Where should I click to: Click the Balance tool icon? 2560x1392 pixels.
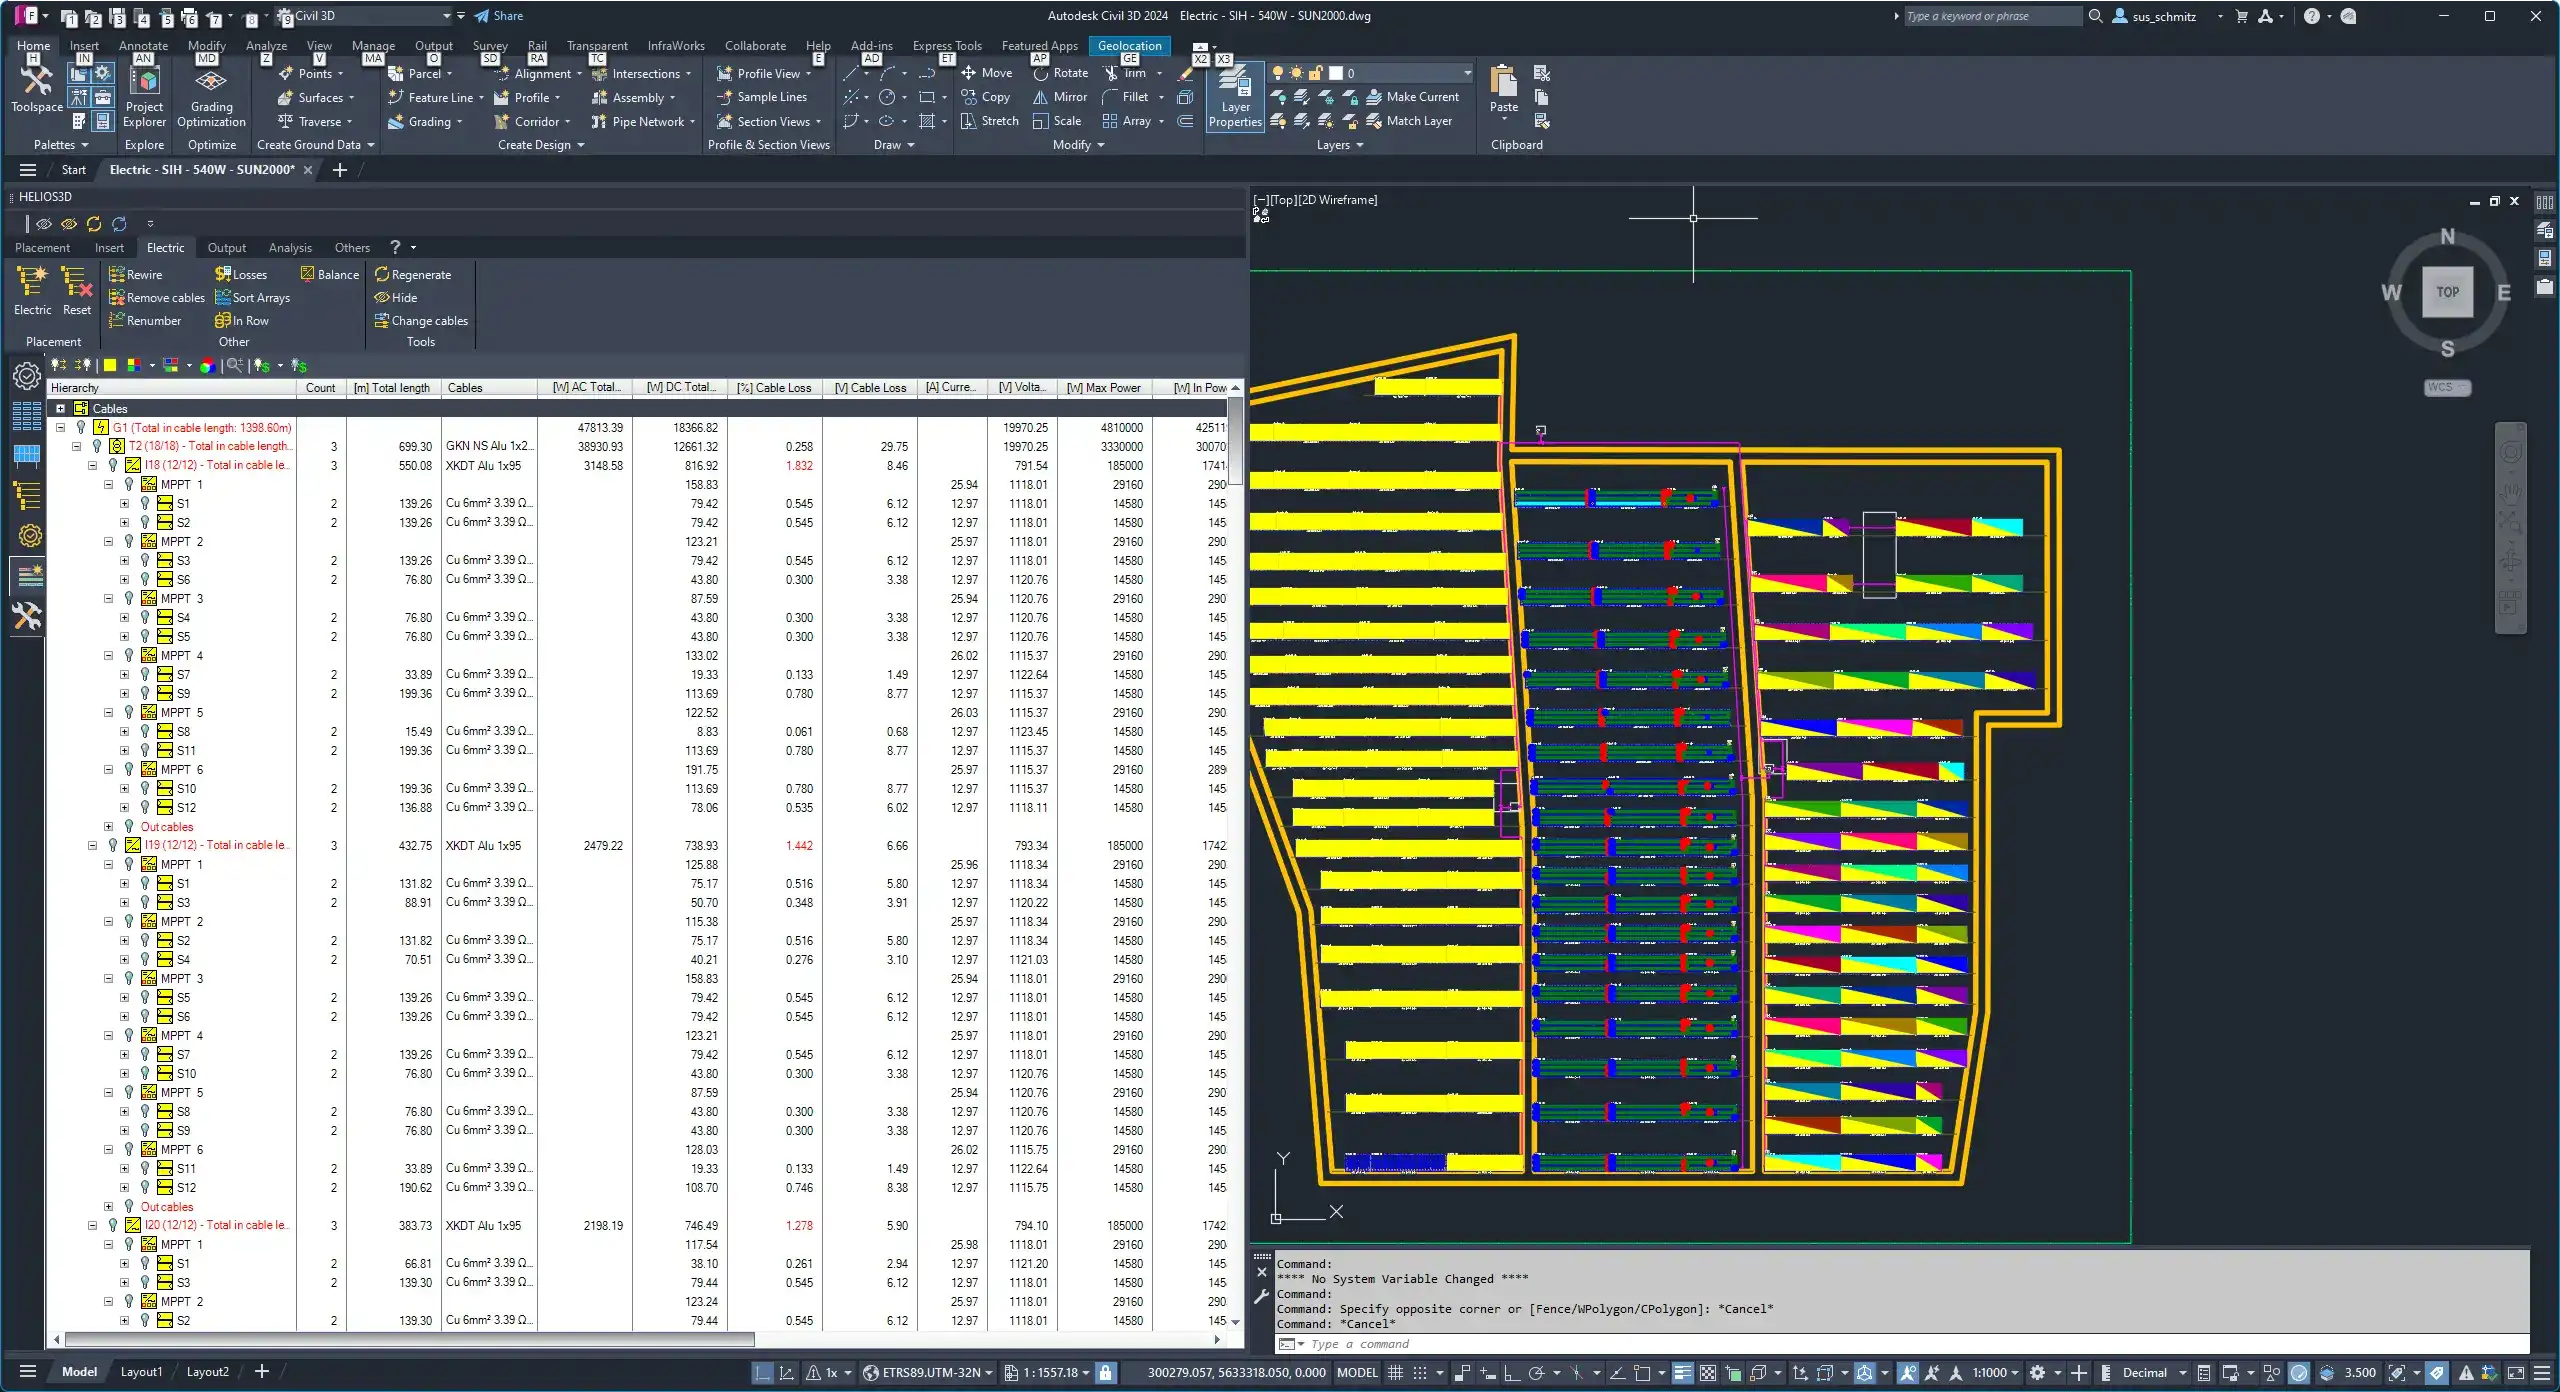point(307,274)
